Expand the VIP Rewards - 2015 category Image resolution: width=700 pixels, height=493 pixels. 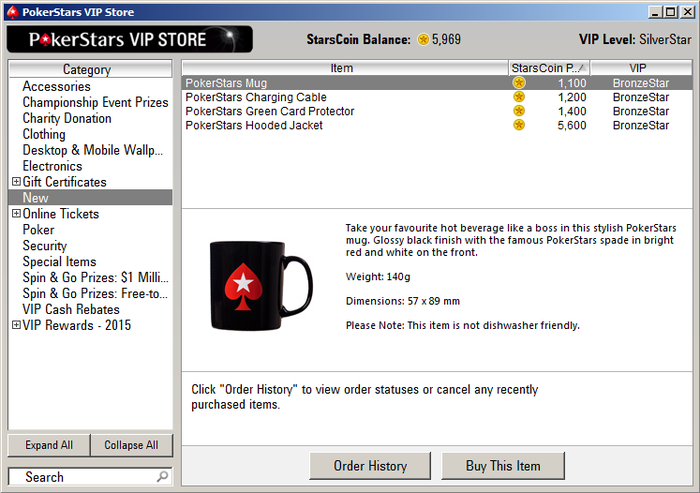(16, 325)
